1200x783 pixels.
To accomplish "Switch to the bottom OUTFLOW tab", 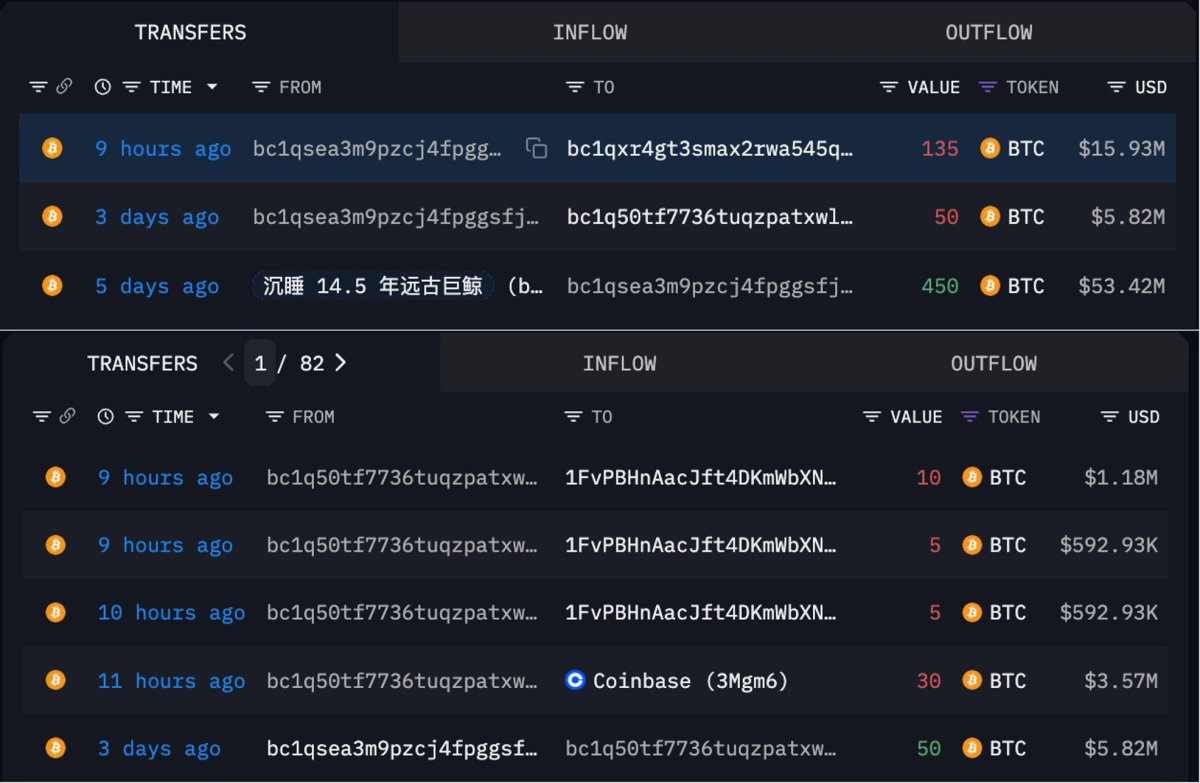I will coord(994,363).
